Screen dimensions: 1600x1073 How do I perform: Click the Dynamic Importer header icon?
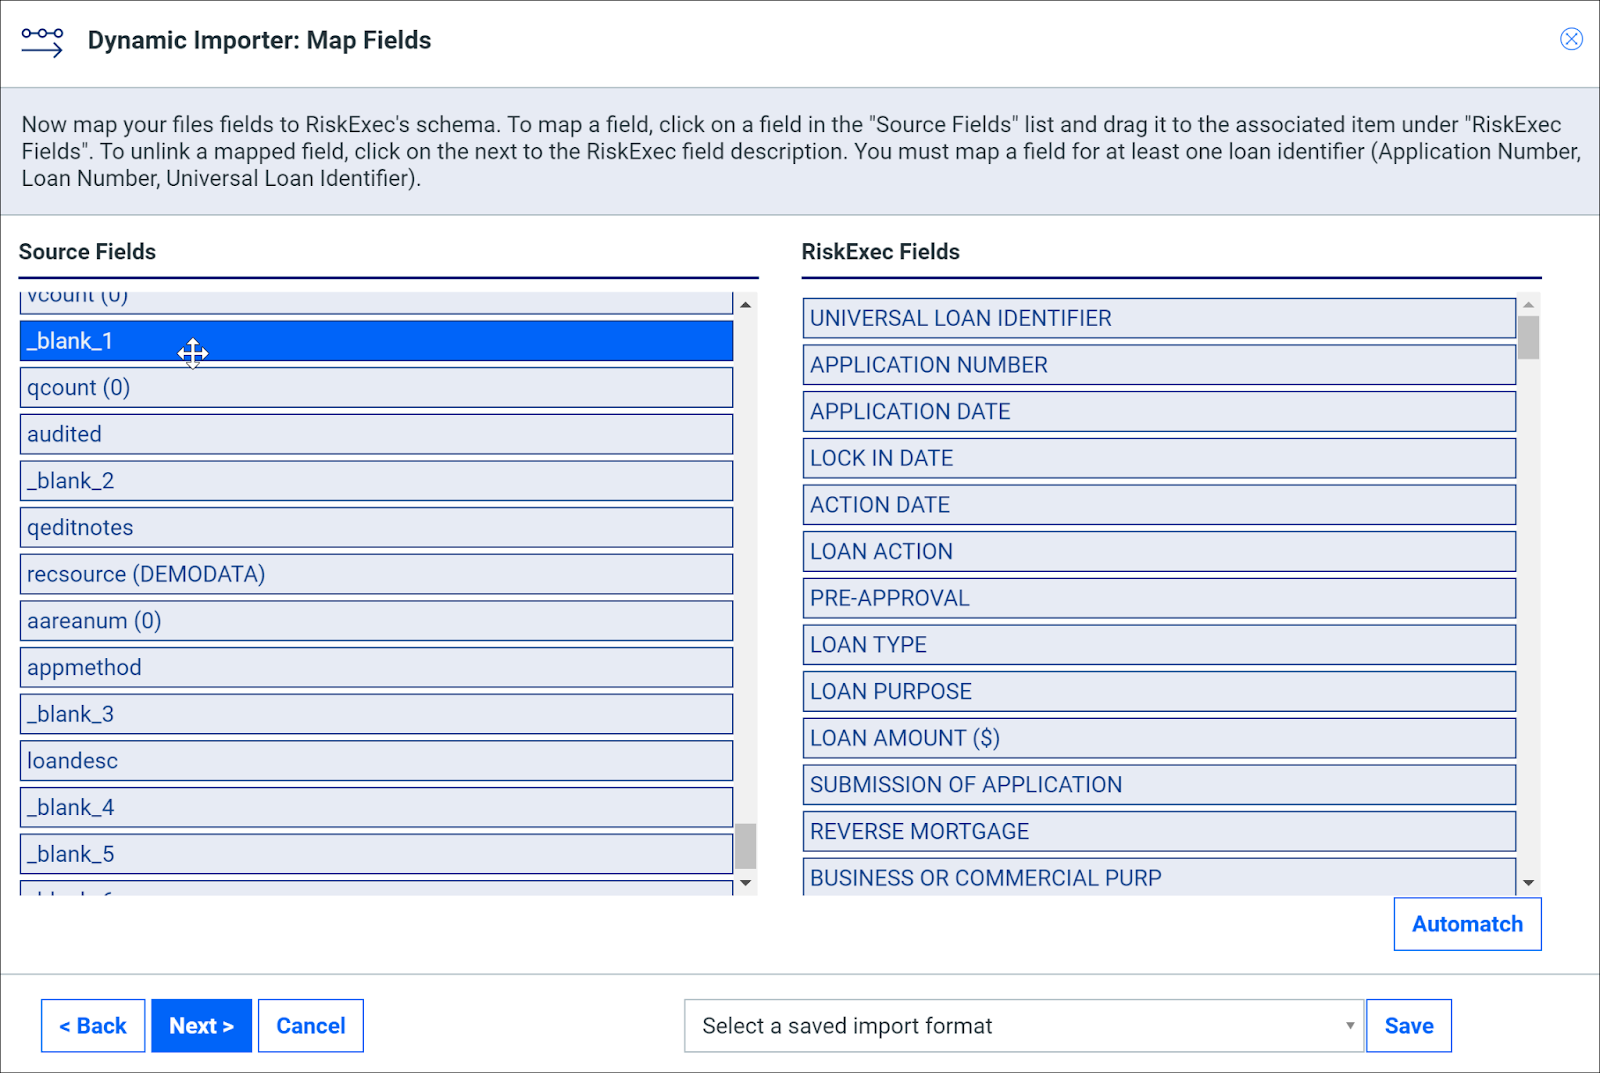(42, 42)
